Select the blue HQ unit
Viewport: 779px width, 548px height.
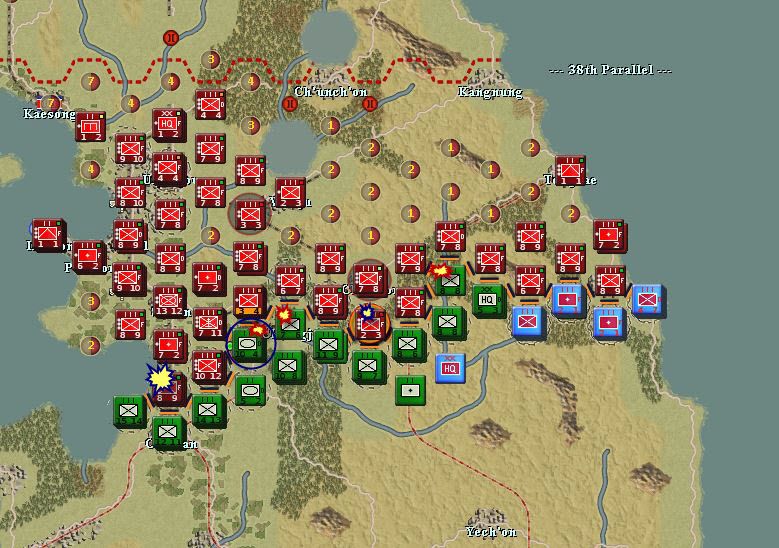click(450, 368)
